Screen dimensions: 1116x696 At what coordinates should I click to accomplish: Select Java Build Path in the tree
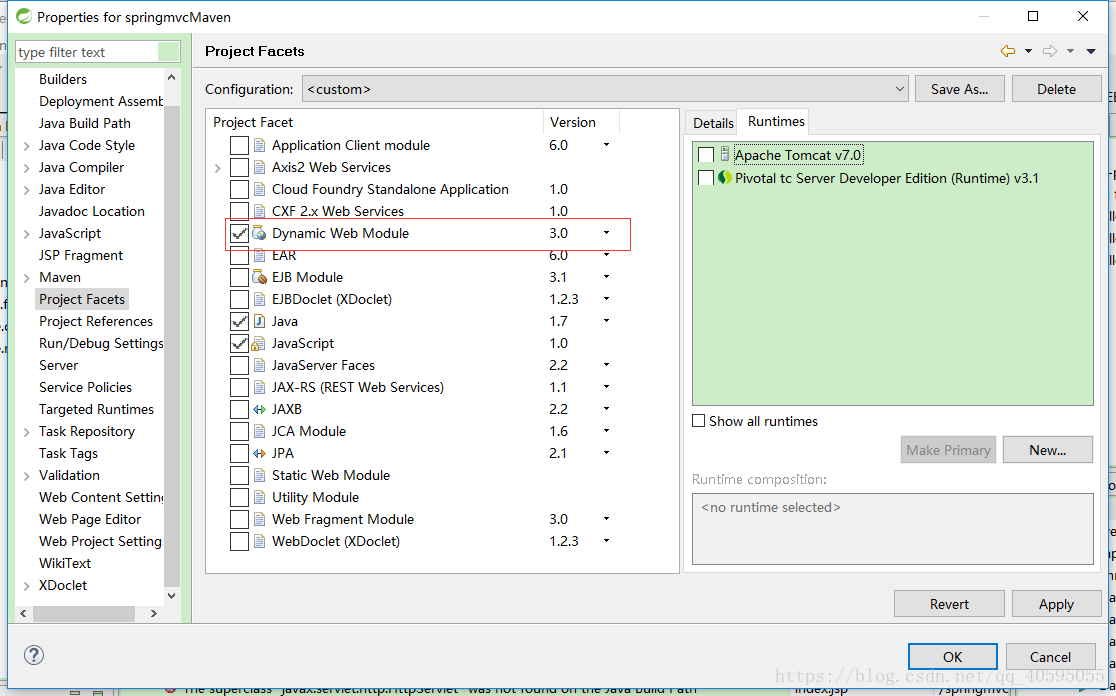pos(85,123)
